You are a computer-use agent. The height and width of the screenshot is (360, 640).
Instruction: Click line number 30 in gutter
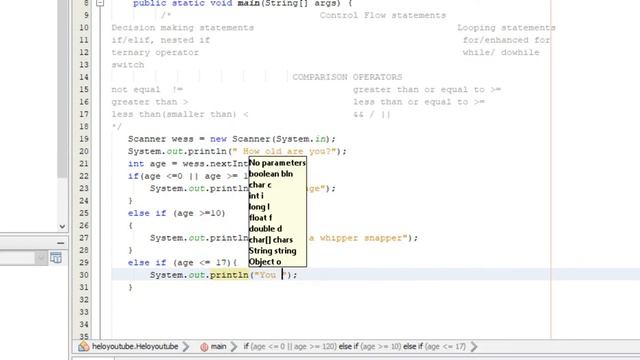[x=84, y=275]
